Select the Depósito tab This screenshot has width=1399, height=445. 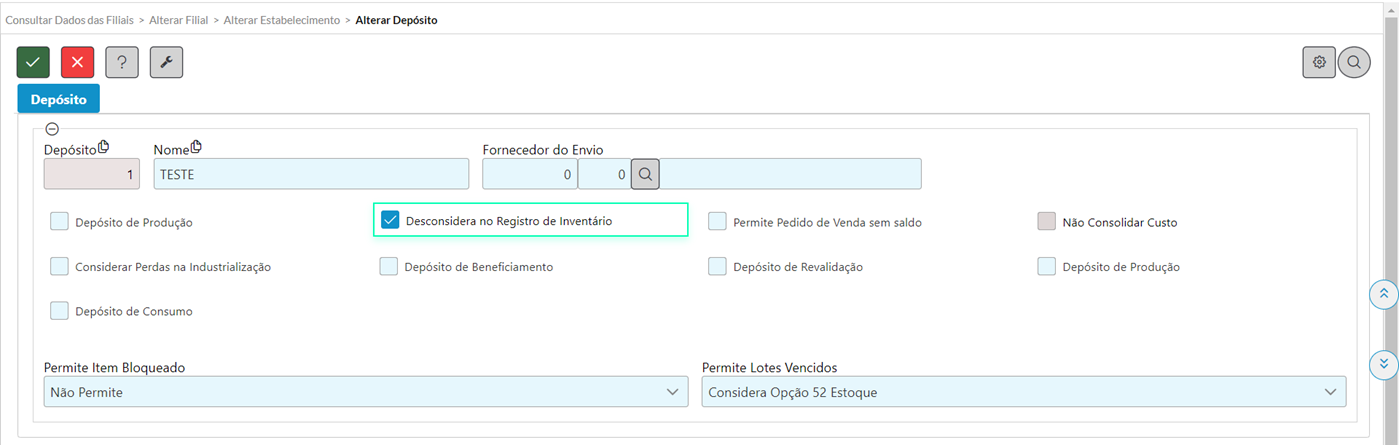pyautogui.click(x=59, y=100)
